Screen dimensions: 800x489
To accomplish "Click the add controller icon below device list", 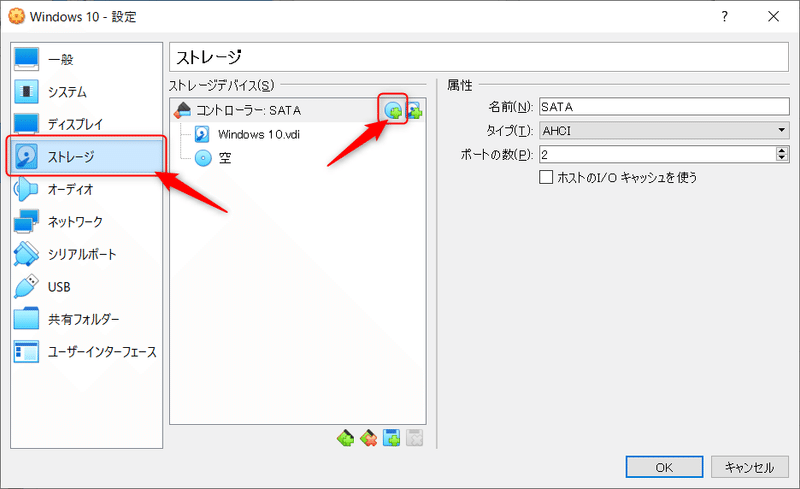I will click(345, 438).
